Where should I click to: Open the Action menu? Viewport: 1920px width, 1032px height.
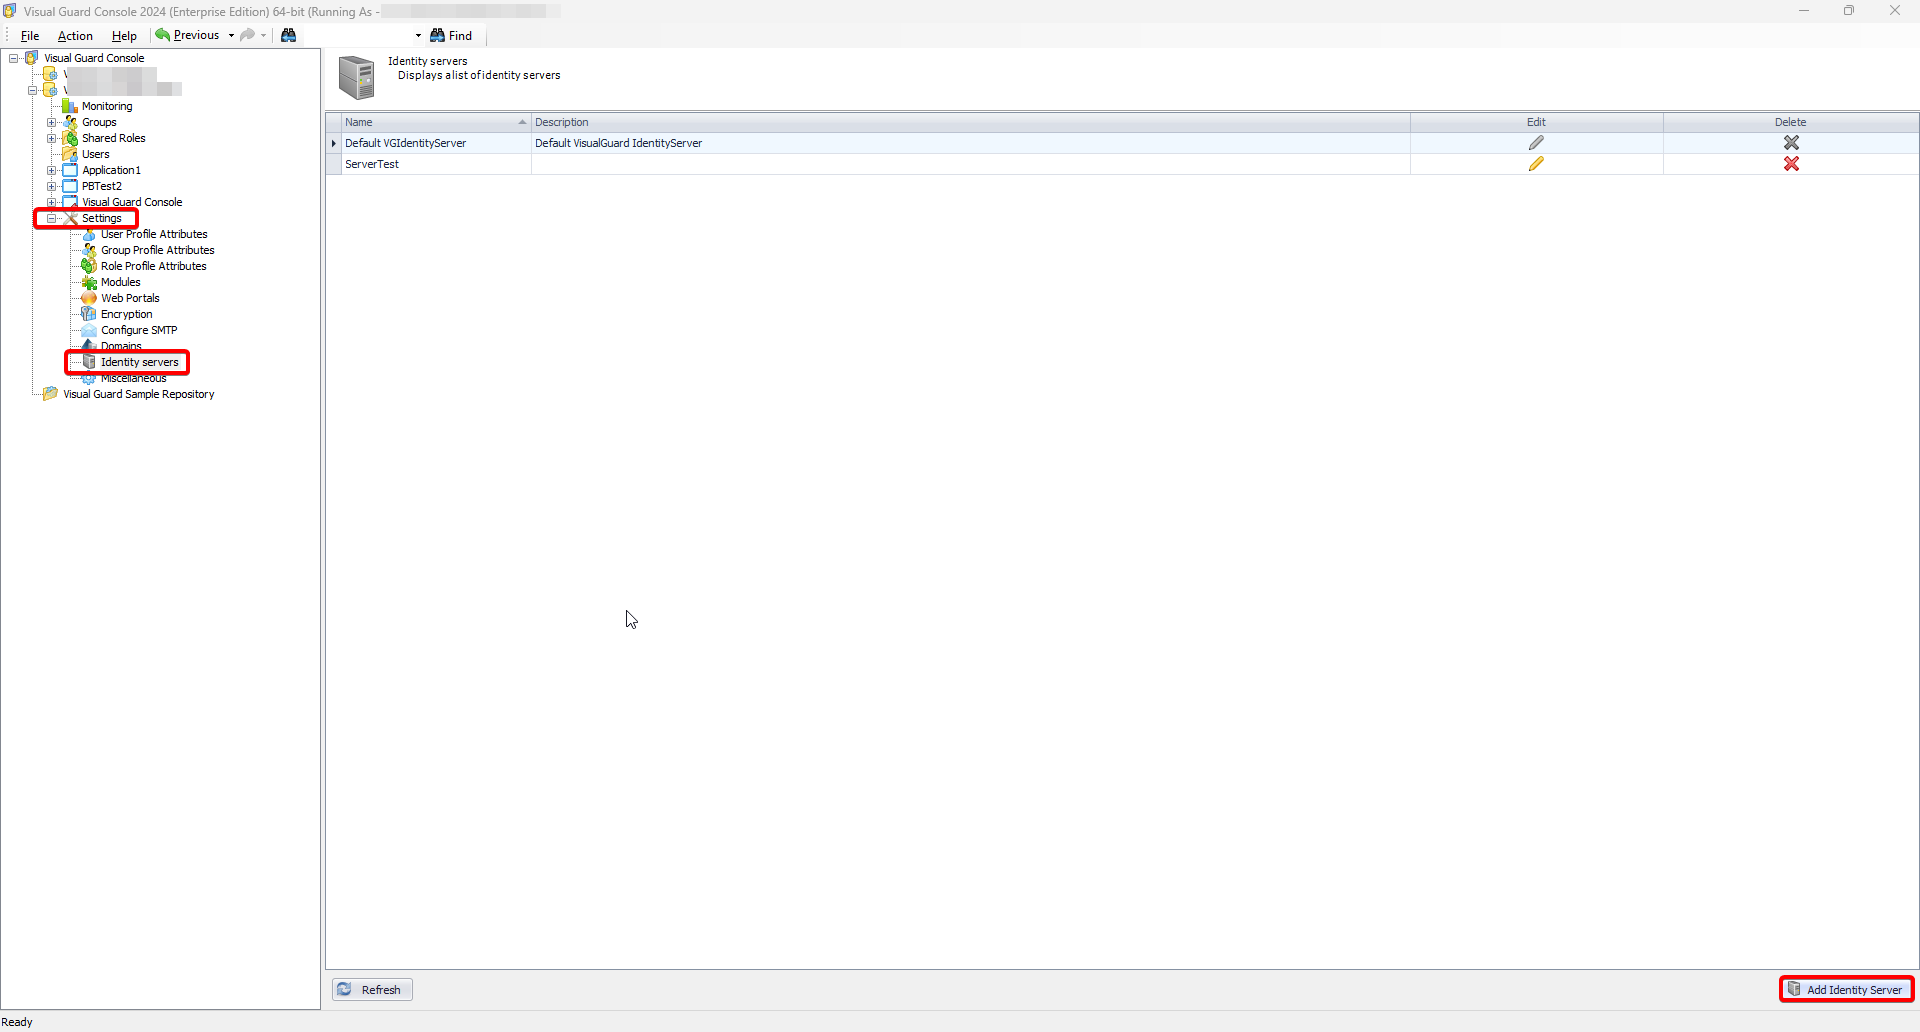(75, 35)
